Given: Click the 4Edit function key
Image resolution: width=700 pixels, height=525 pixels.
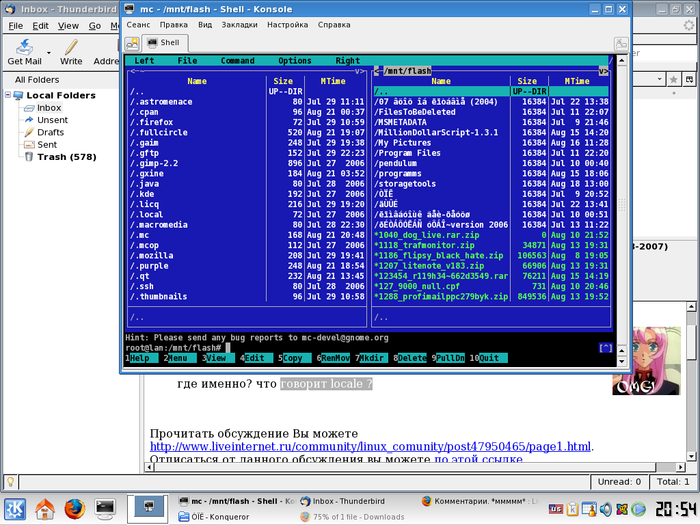Looking at the screenshot, I should (257, 358).
